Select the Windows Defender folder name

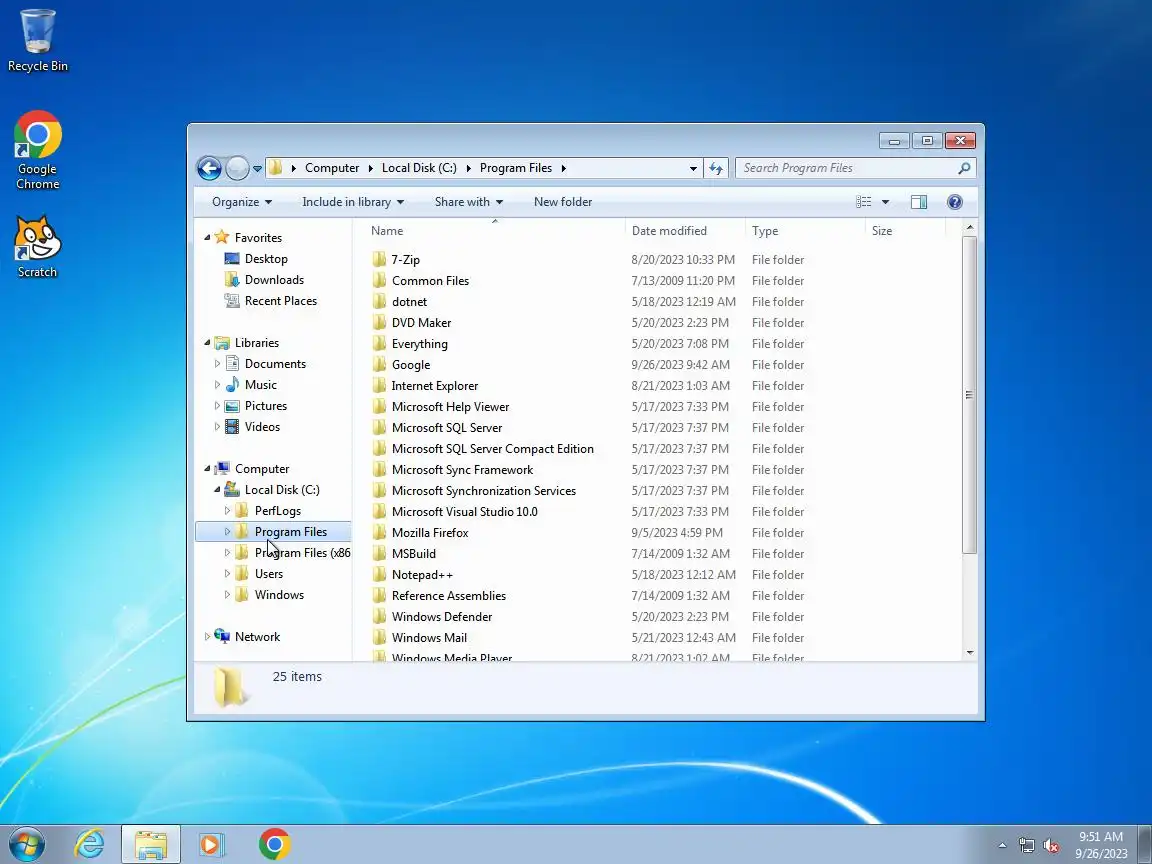point(442,616)
